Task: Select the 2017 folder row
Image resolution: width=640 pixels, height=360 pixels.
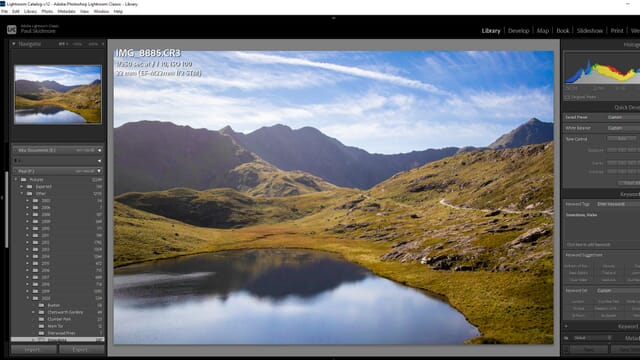Action: pos(58,277)
